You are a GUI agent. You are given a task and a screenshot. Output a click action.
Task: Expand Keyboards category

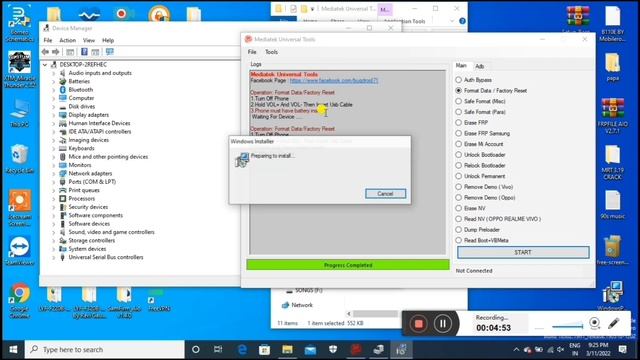[53, 149]
